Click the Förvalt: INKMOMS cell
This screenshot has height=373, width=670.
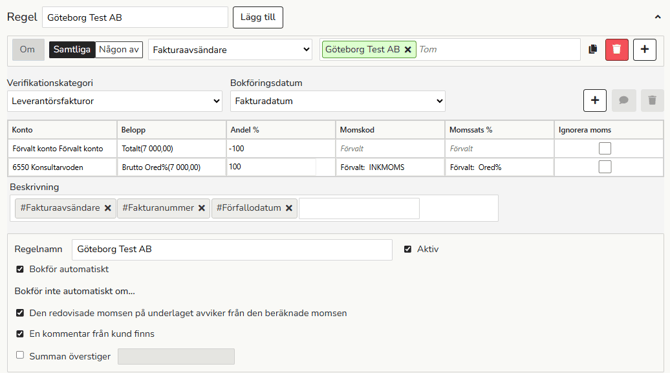point(390,167)
